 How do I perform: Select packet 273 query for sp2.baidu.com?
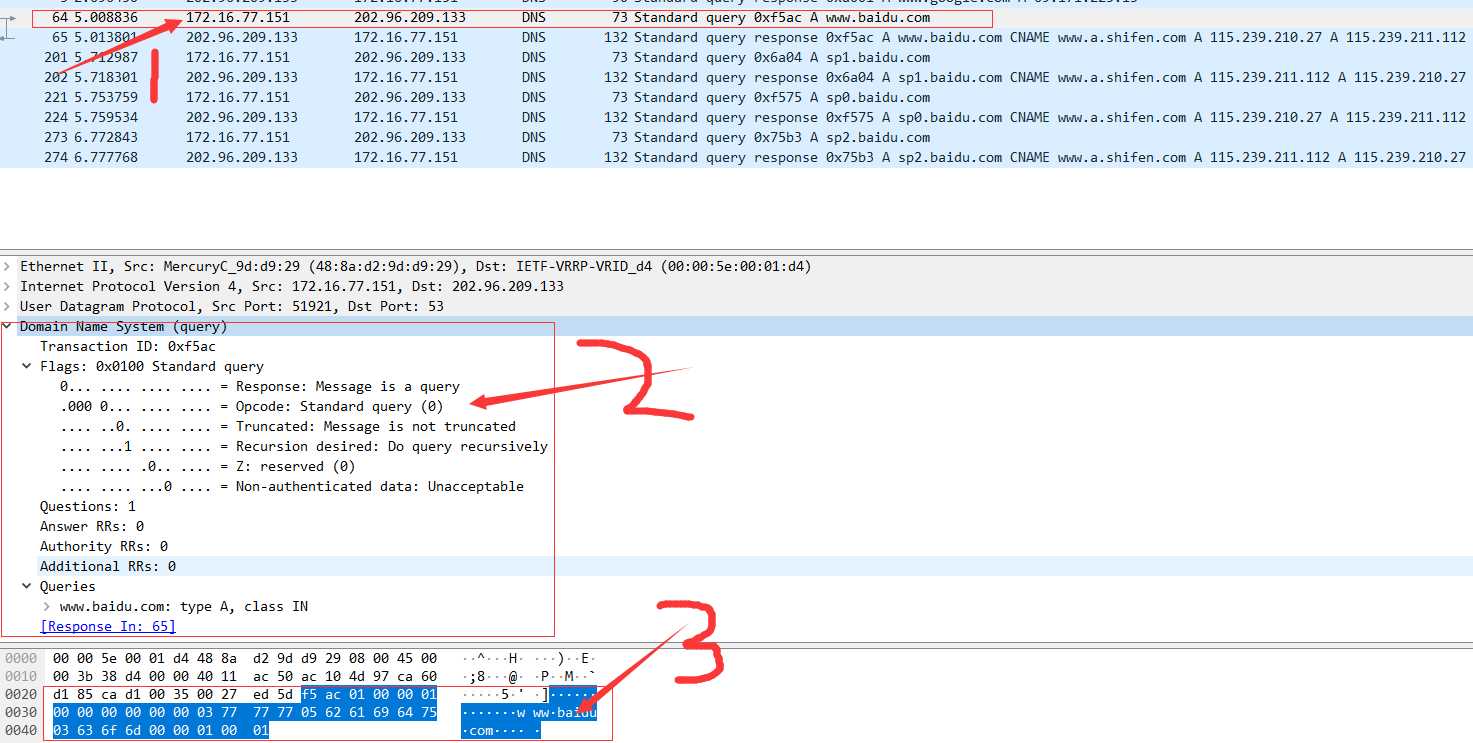click(736, 137)
